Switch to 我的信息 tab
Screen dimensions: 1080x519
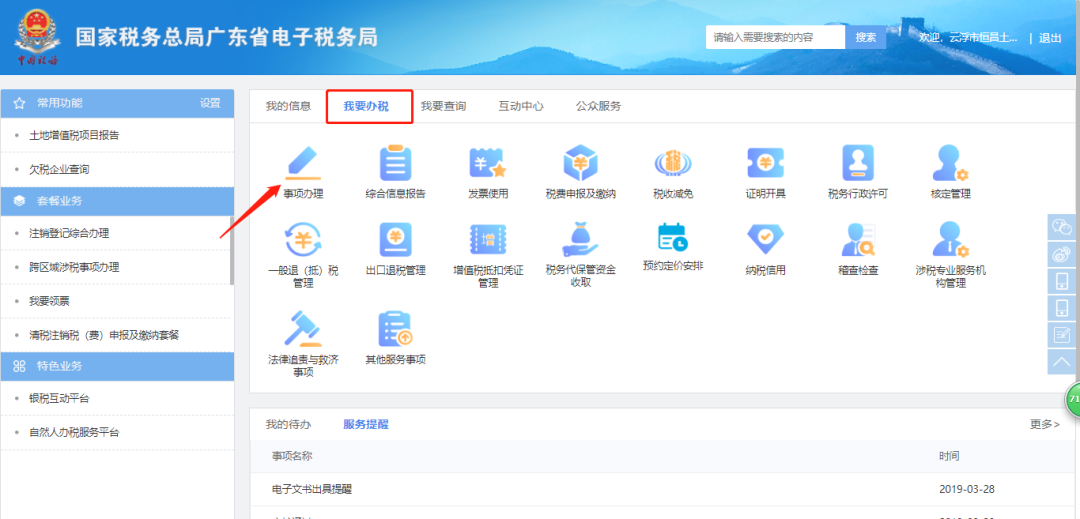coord(288,106)
